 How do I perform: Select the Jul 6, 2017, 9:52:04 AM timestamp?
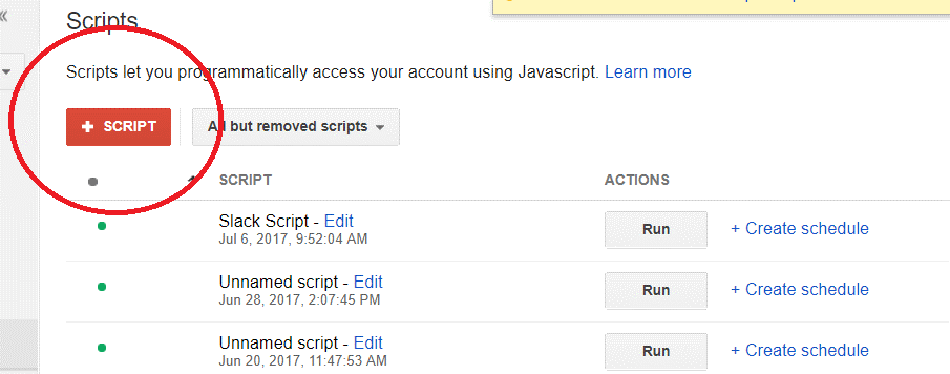click(x=293, y=239)
